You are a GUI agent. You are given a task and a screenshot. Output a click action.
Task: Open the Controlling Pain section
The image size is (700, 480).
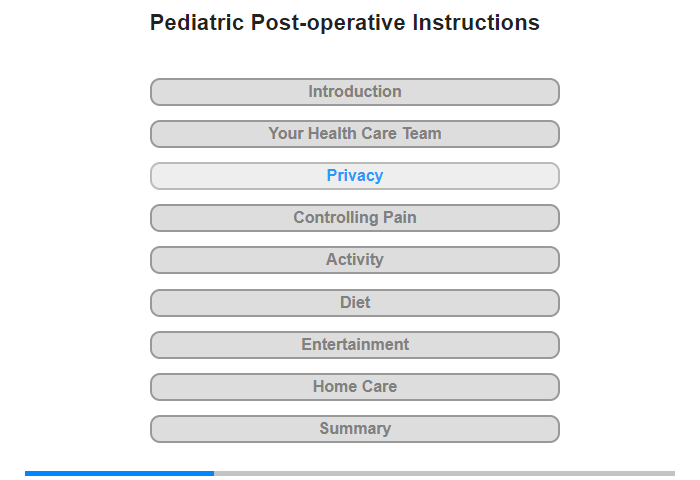354,218
